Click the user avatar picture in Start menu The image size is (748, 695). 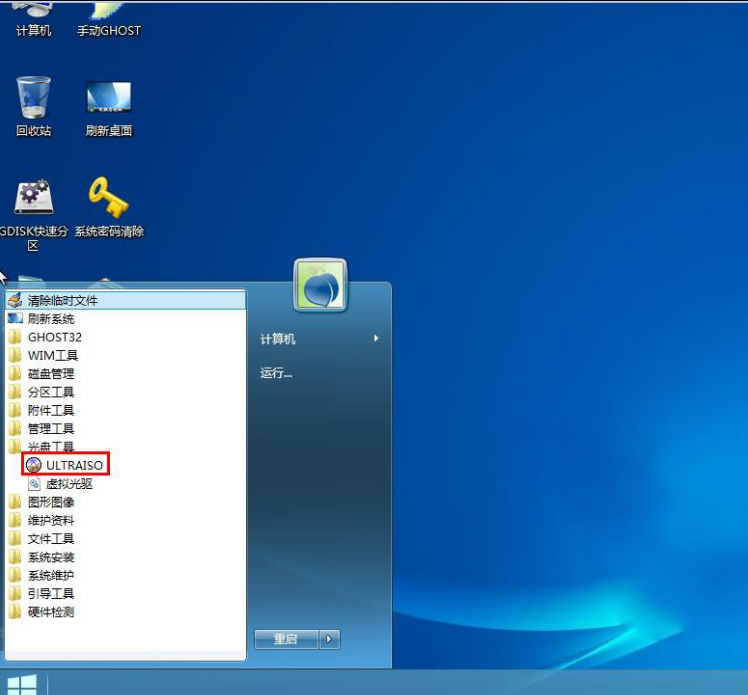320,285
